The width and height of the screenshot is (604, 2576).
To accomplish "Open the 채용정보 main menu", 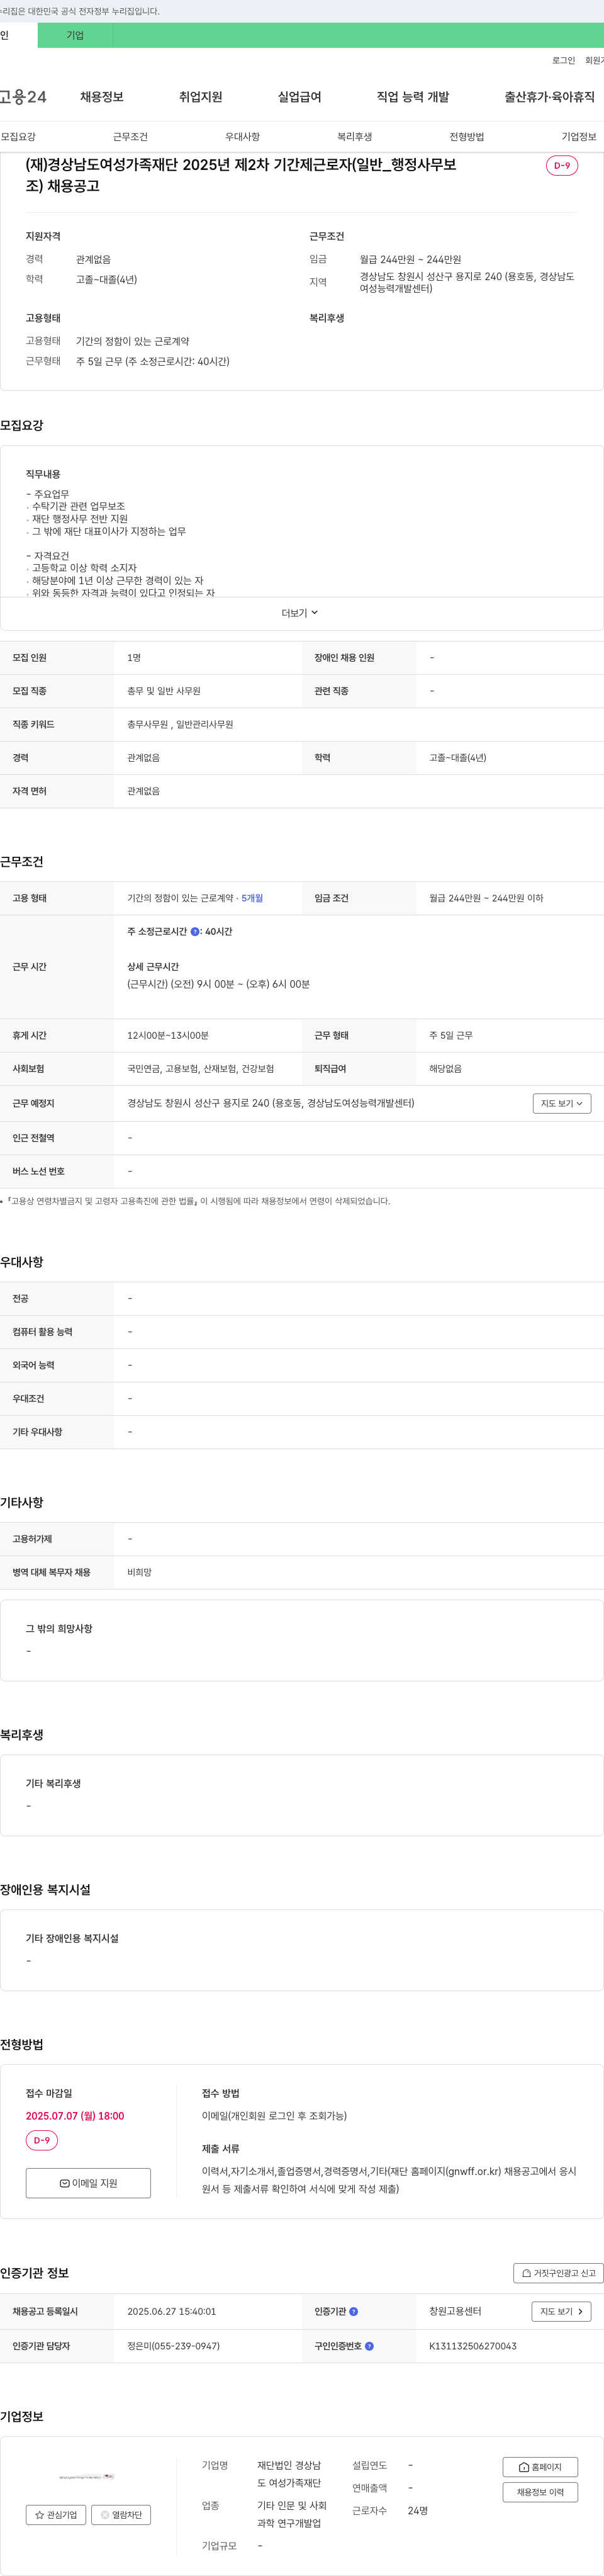I will pos(102,97).
